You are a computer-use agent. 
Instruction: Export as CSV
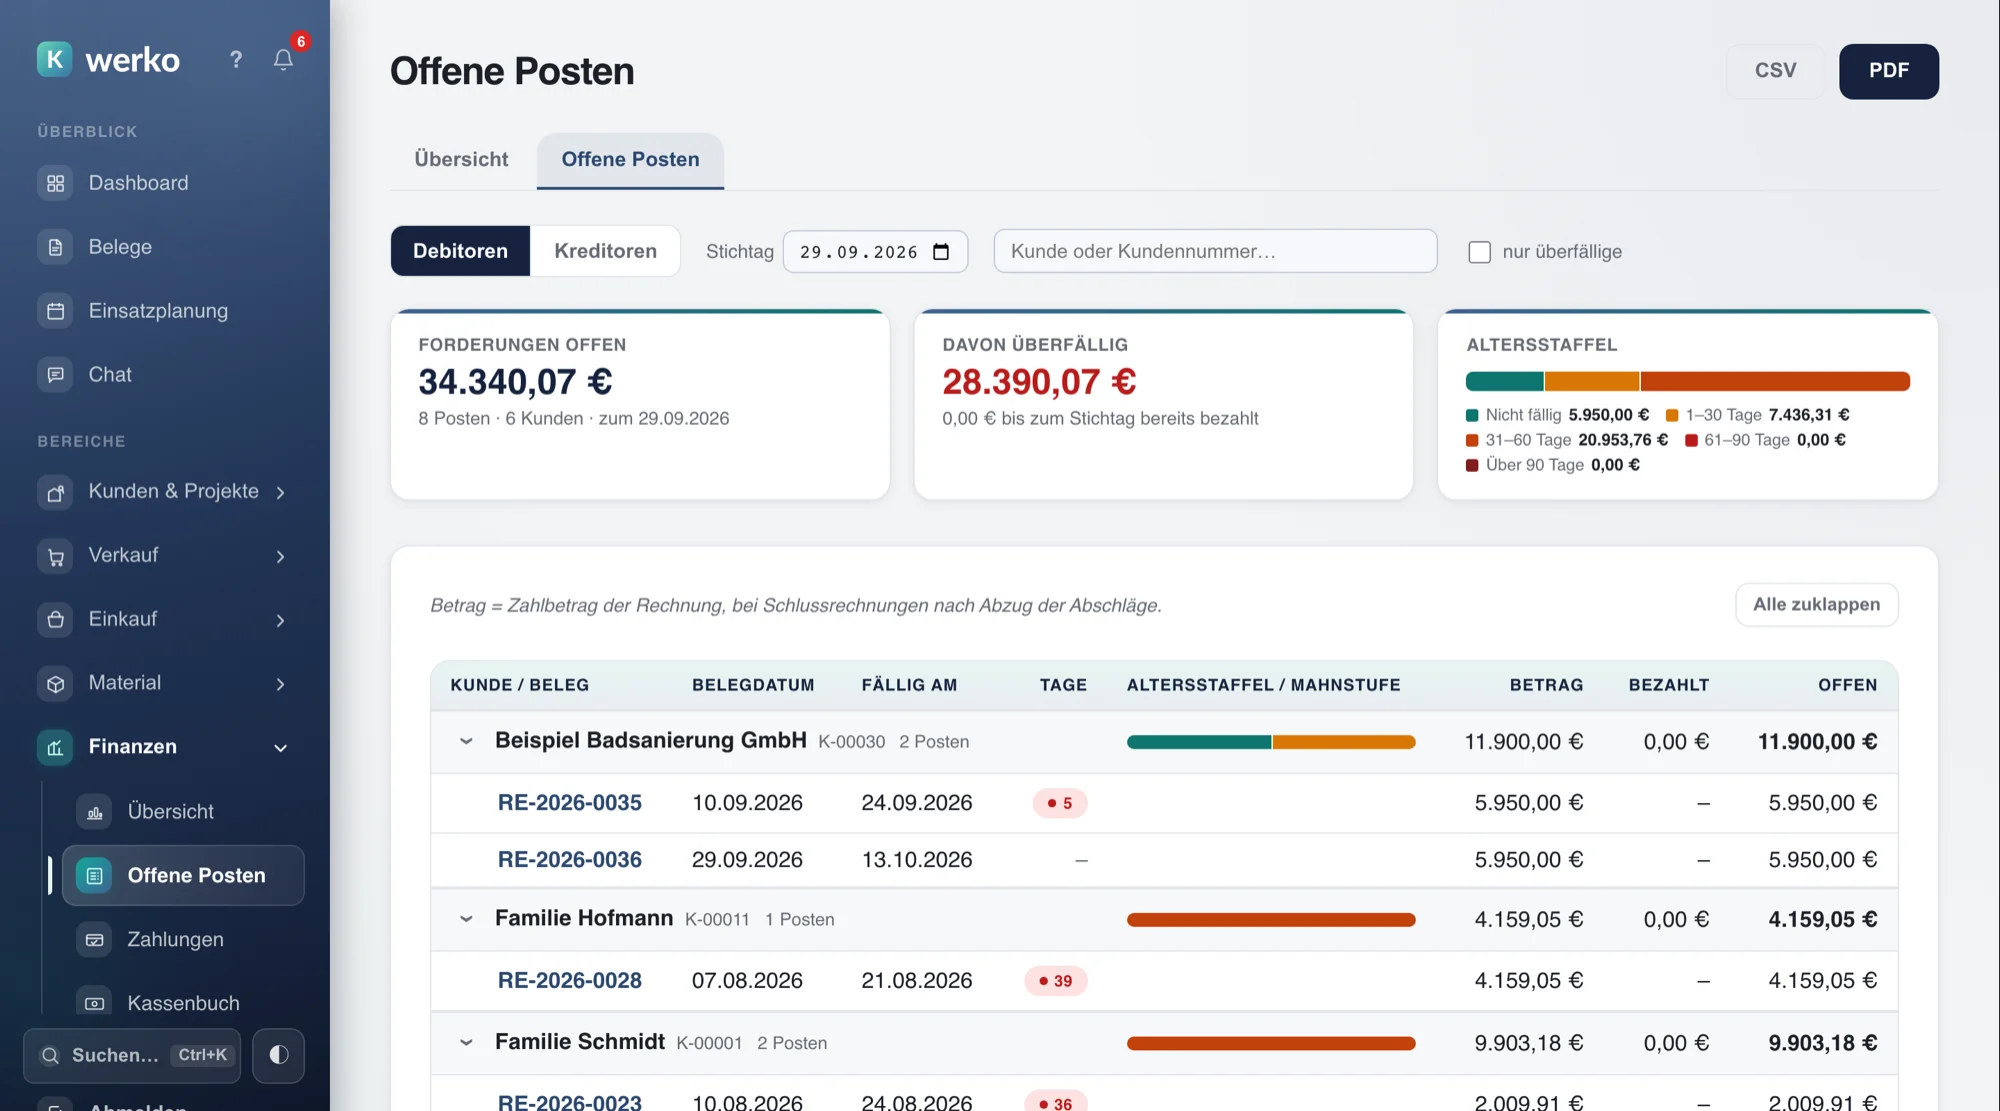click(x=1776, y=71)
